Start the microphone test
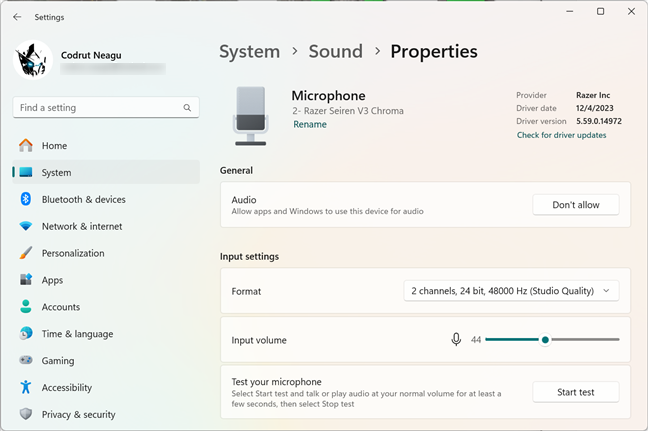This screenshot has height=431, width=648. (x=576, y=392)
